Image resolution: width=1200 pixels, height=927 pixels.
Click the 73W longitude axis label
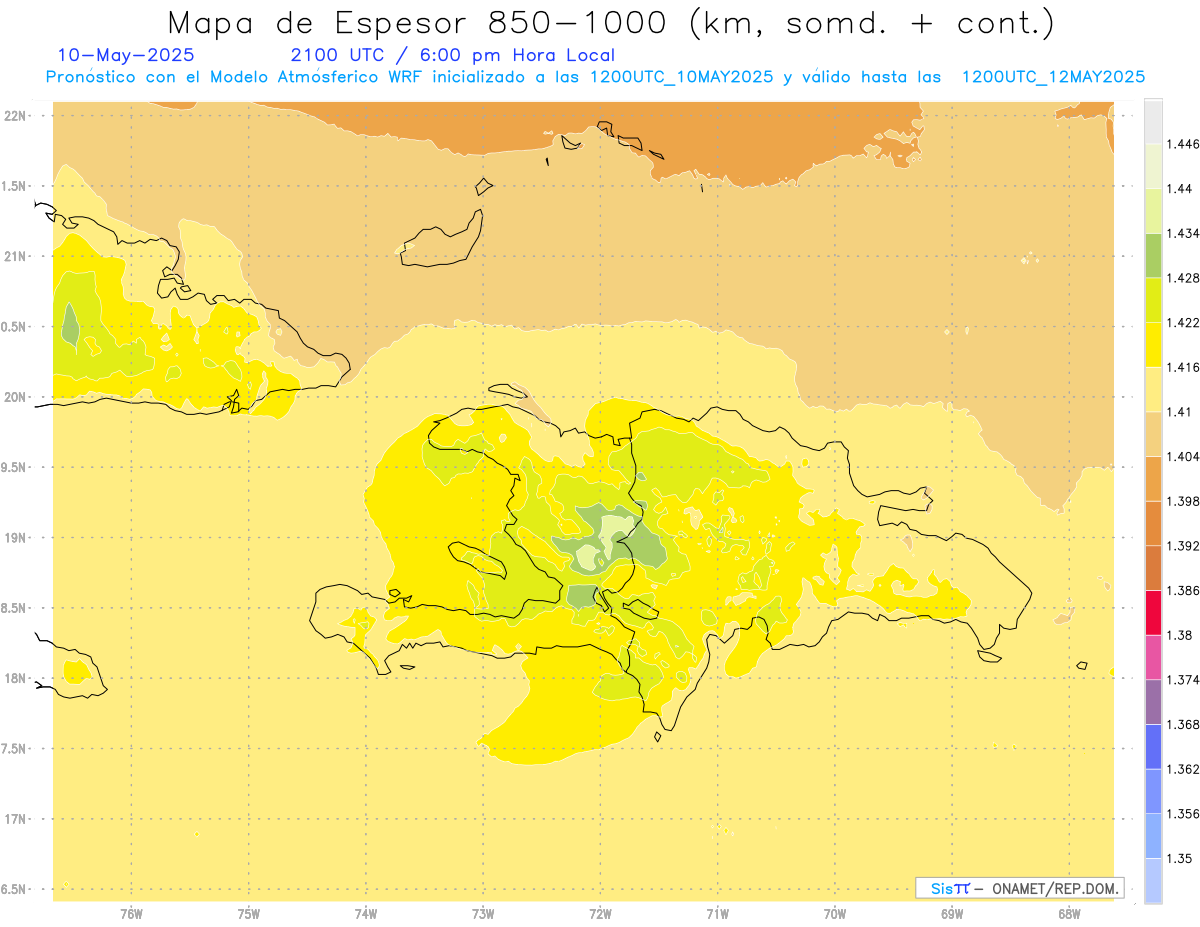coord(483,914)
